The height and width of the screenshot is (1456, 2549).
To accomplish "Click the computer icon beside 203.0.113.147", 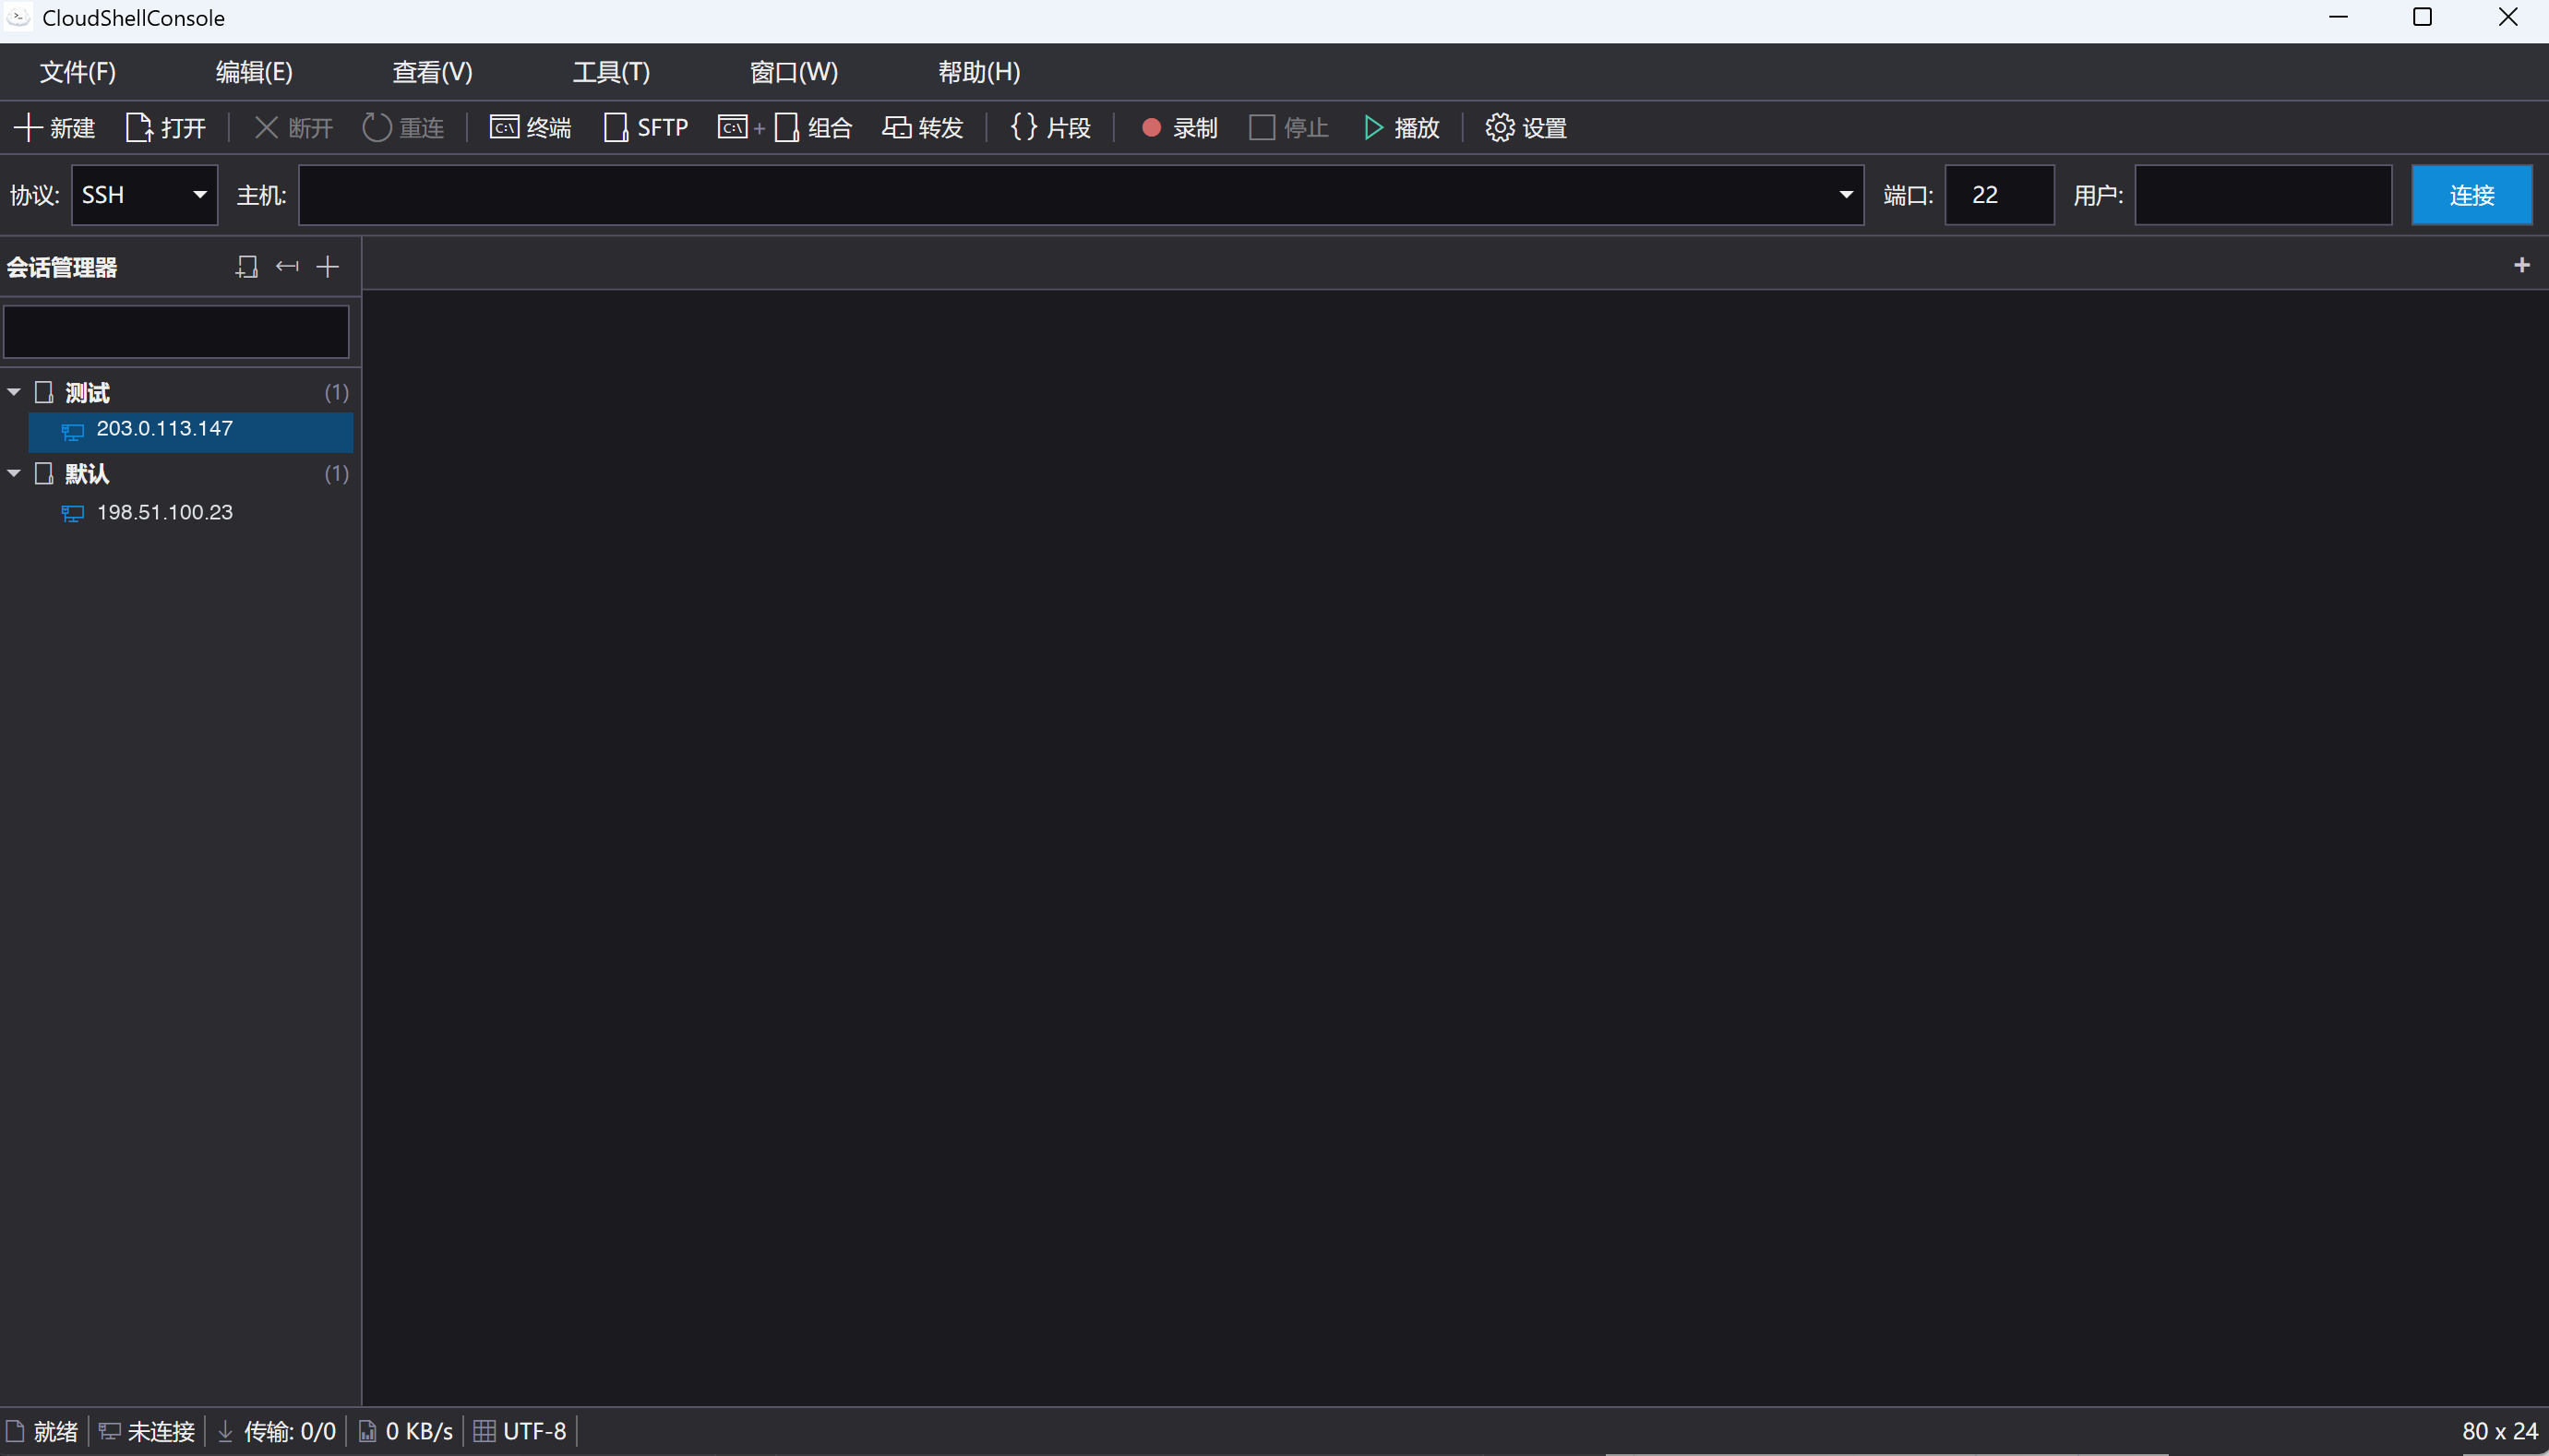I will (x=73, y=432).
